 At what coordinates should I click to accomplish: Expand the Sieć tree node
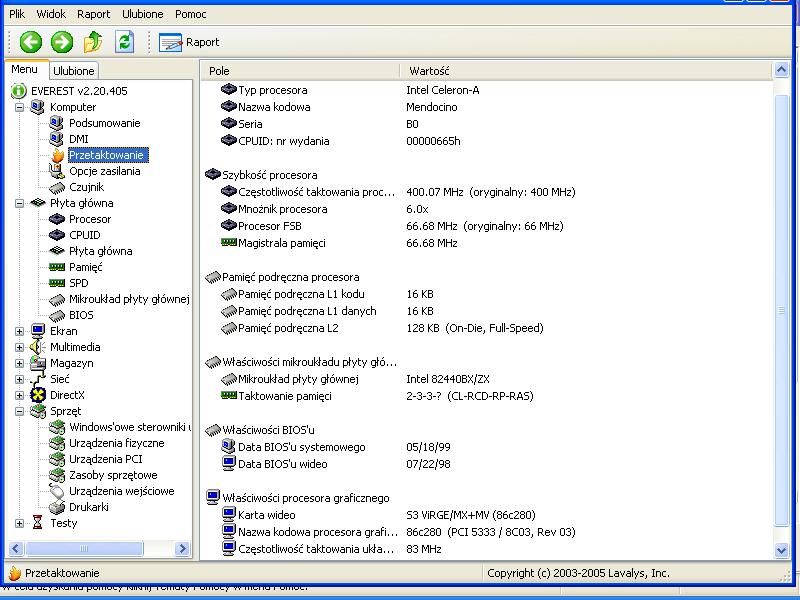tap(19, 379)
